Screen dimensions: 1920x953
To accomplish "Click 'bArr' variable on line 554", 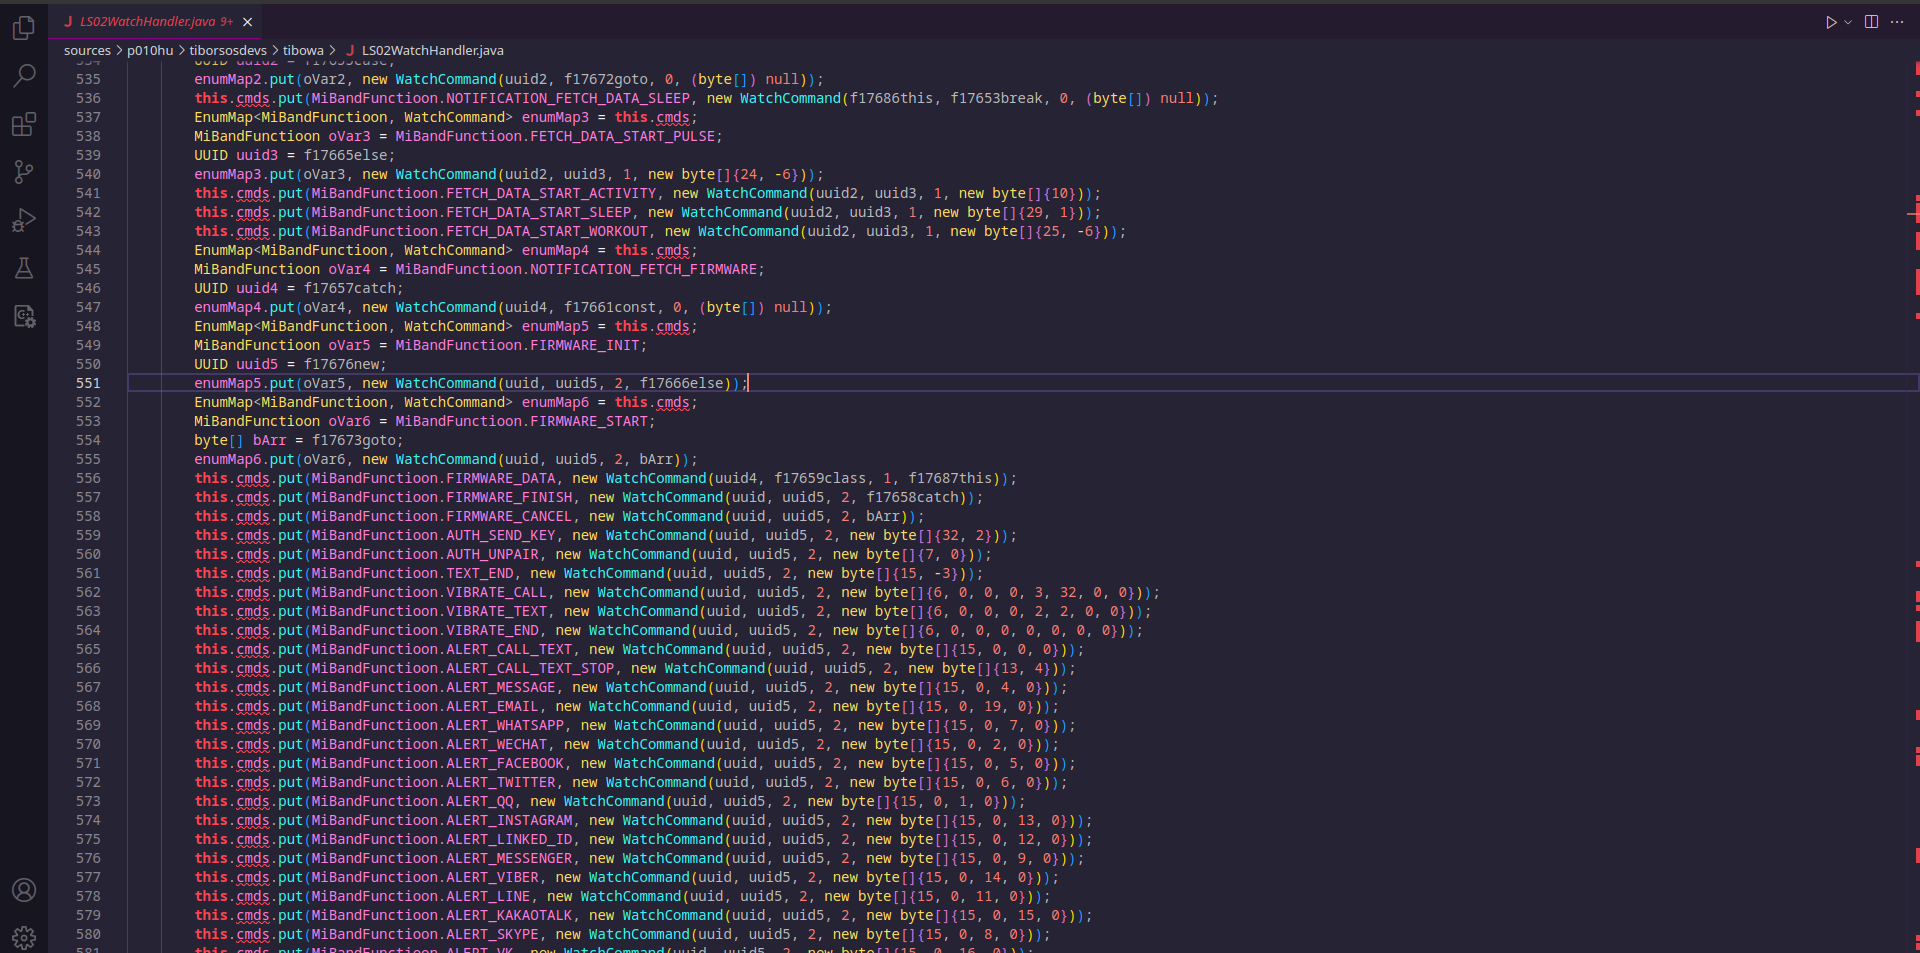I will pos(269,440).
